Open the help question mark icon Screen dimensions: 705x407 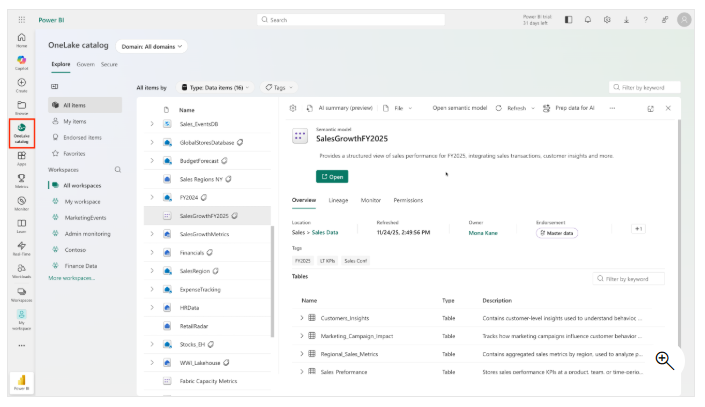tap(646, 20)
